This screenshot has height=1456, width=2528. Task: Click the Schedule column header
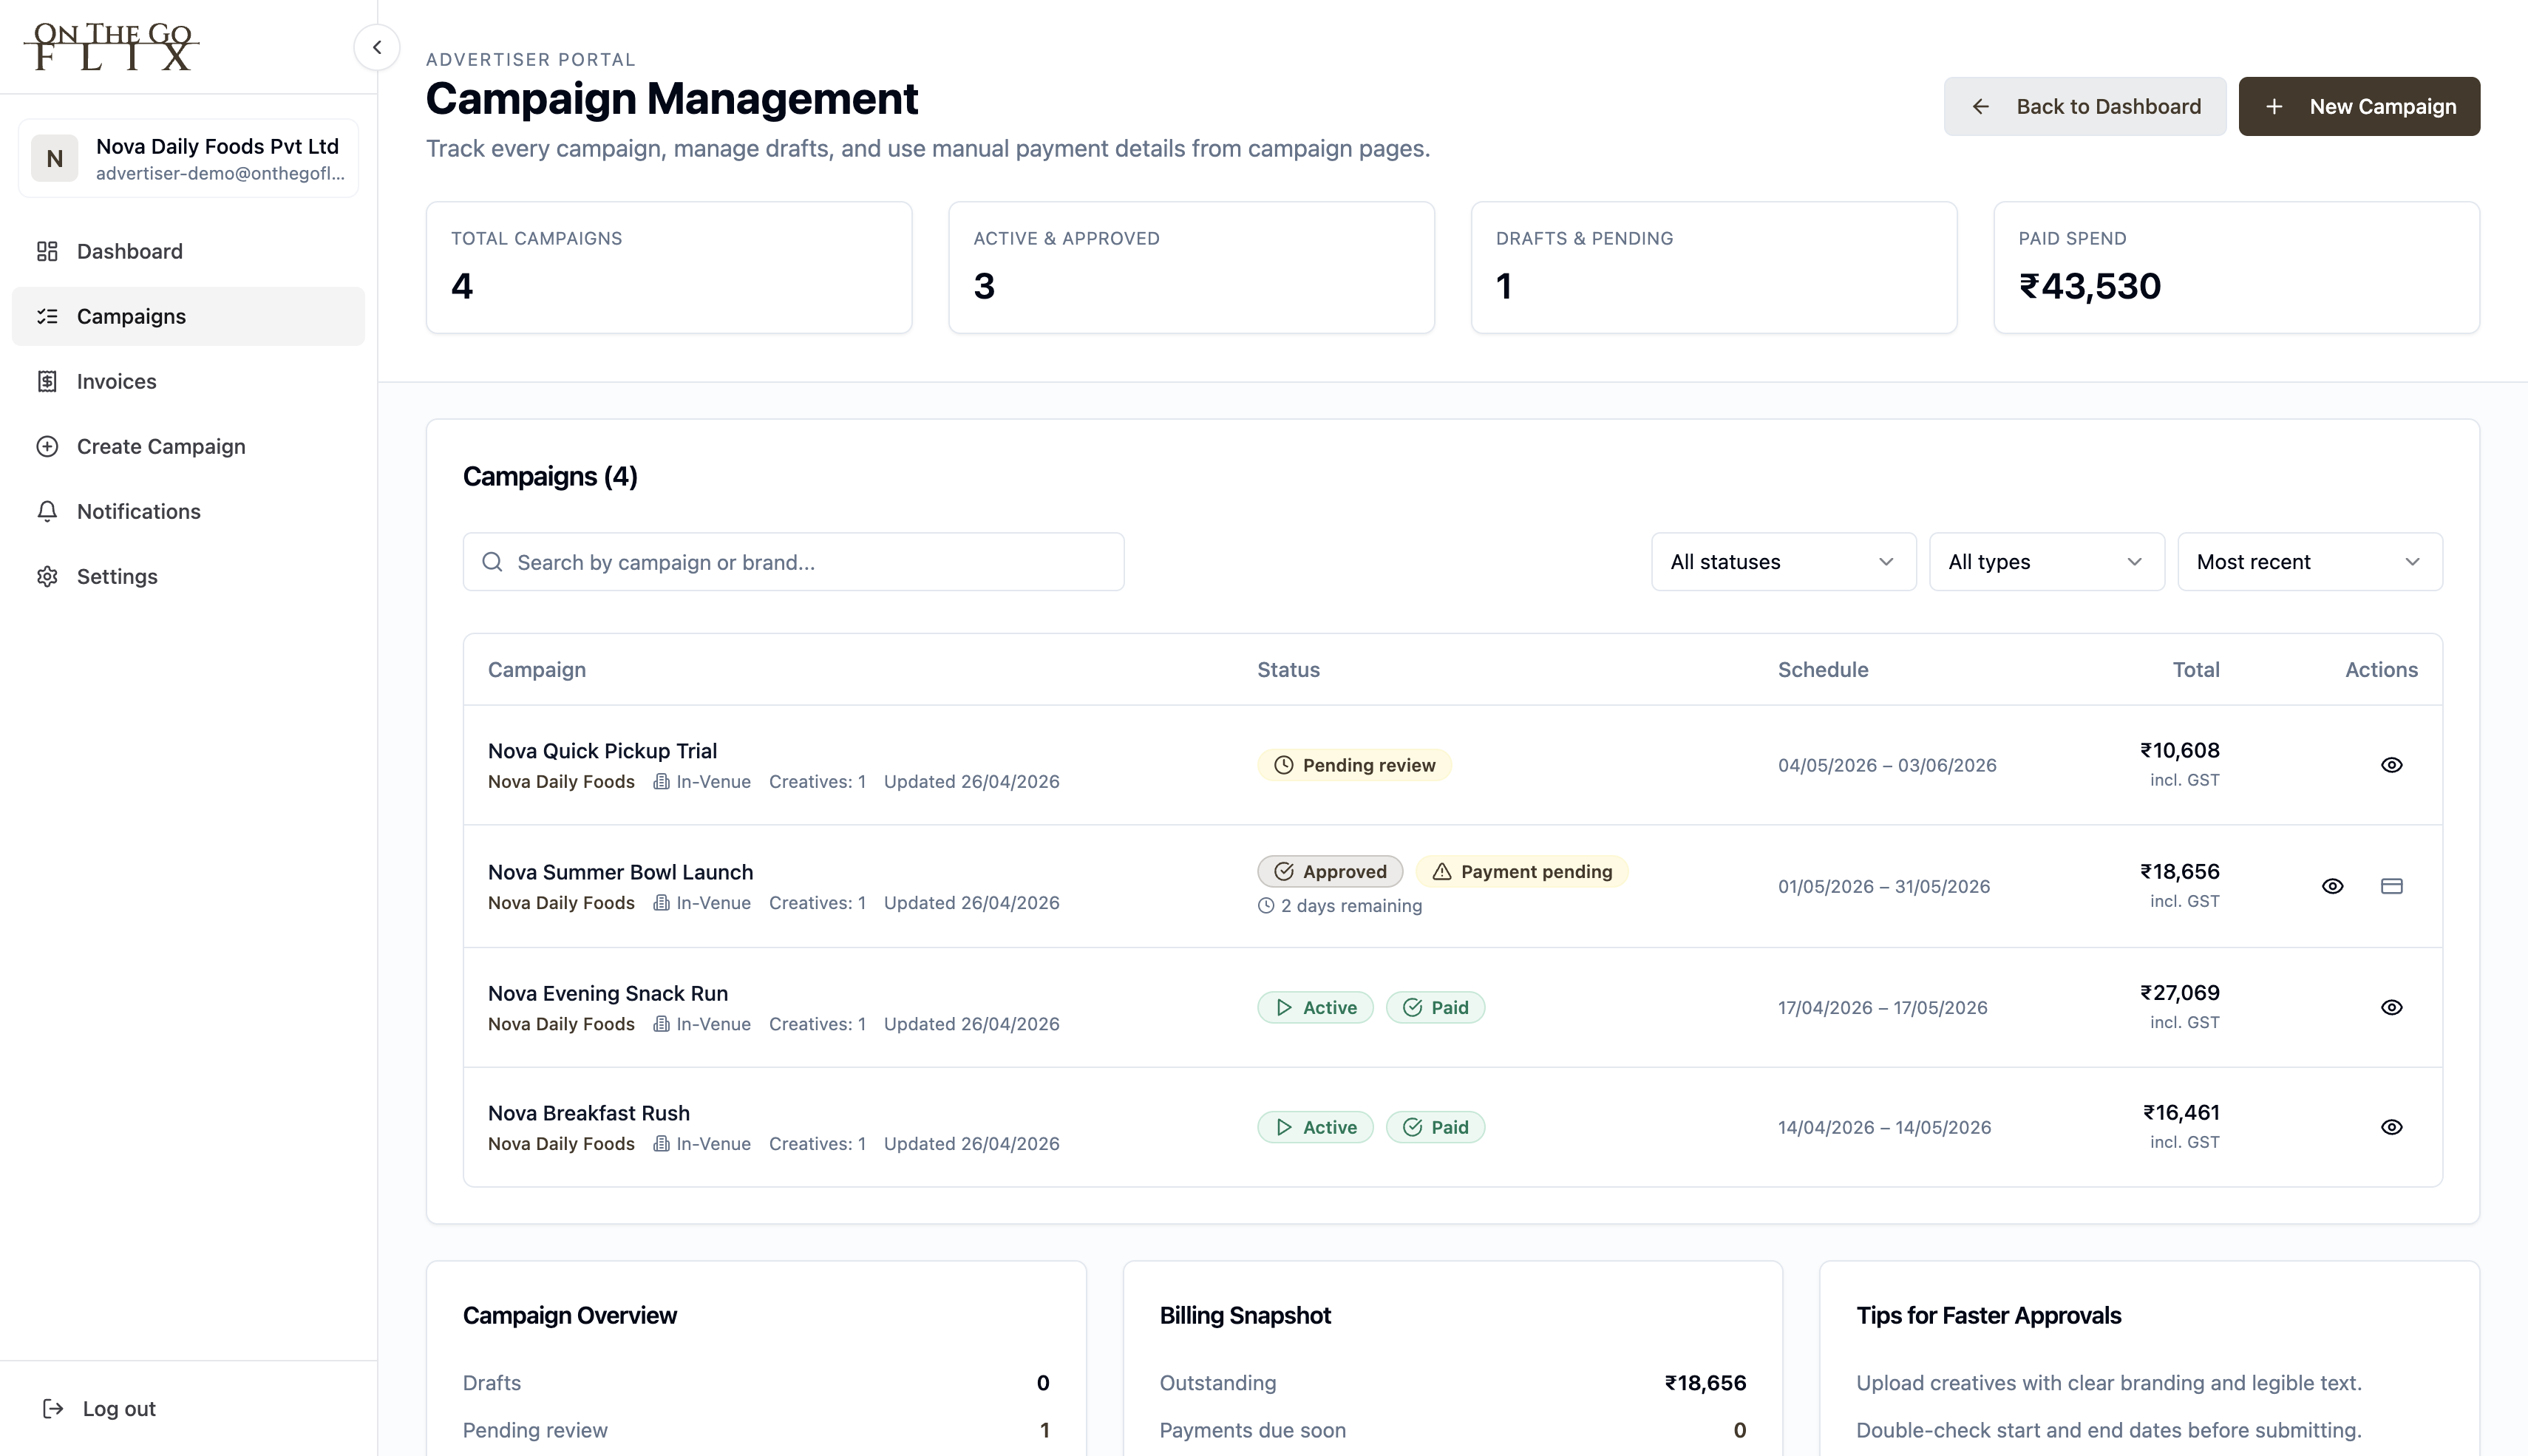[1823, 670]
